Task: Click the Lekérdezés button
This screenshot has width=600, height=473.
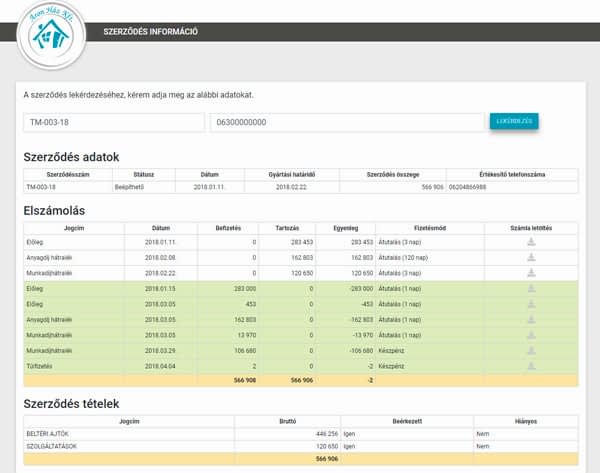Action: point(514,122)
